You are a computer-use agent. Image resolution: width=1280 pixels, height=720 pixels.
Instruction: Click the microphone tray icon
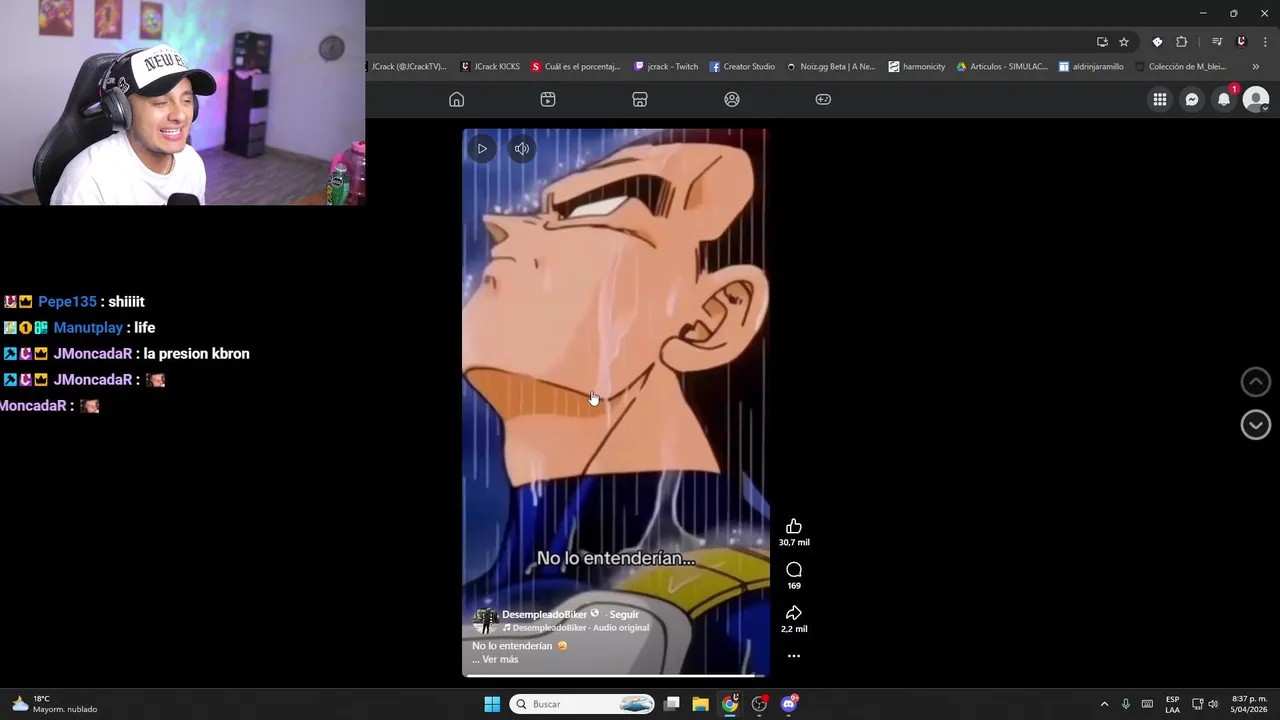(x=1126, y=704)
